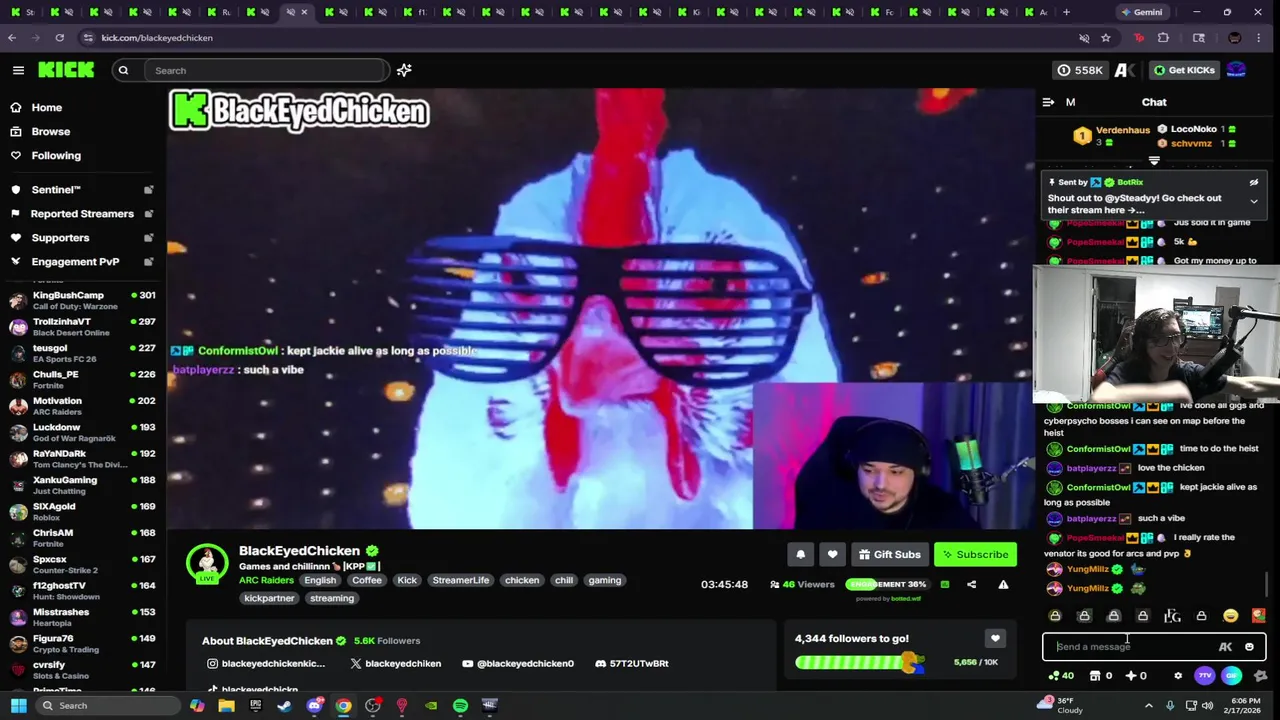
Task: Click heart on followers goal card
Action: [995, 638]
